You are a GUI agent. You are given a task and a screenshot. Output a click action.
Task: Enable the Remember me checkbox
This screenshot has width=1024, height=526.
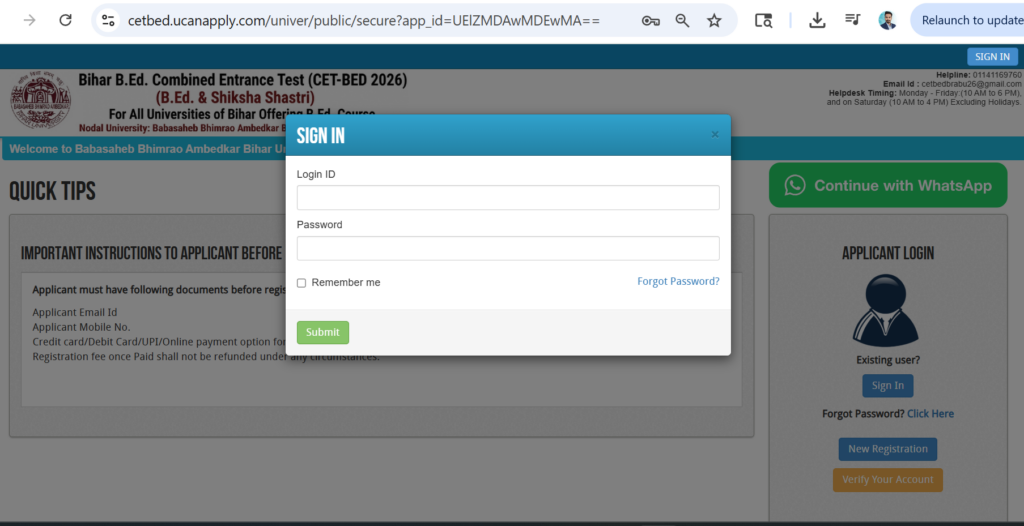pos(301,283)
